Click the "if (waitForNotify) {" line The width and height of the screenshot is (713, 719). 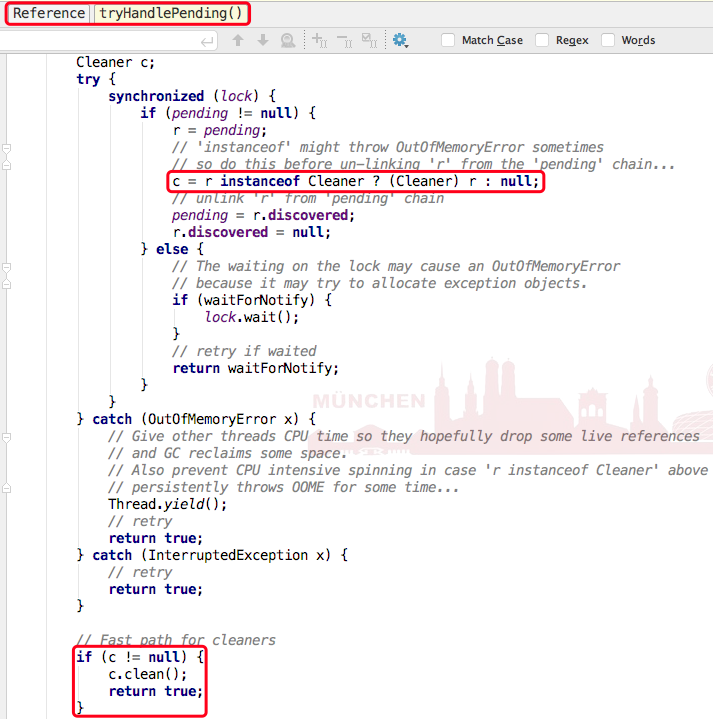pos(252,300)
